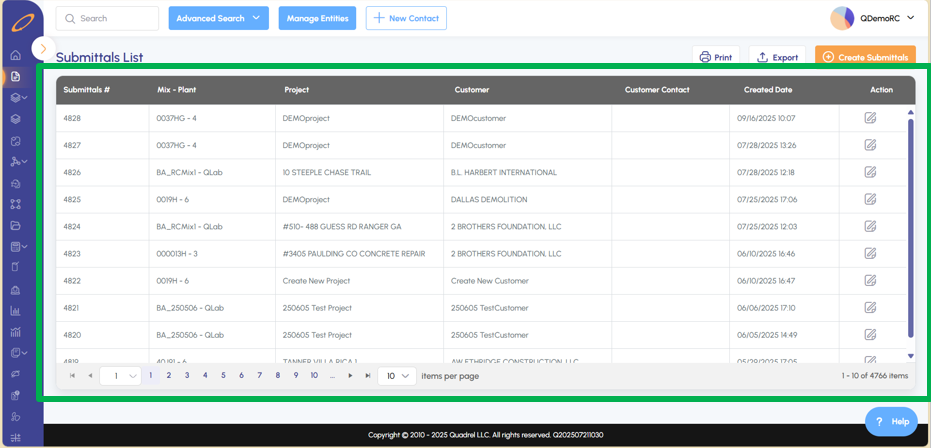Screen dimensions: 931x448
Task: Go to page 10
Action: point(314,375)
